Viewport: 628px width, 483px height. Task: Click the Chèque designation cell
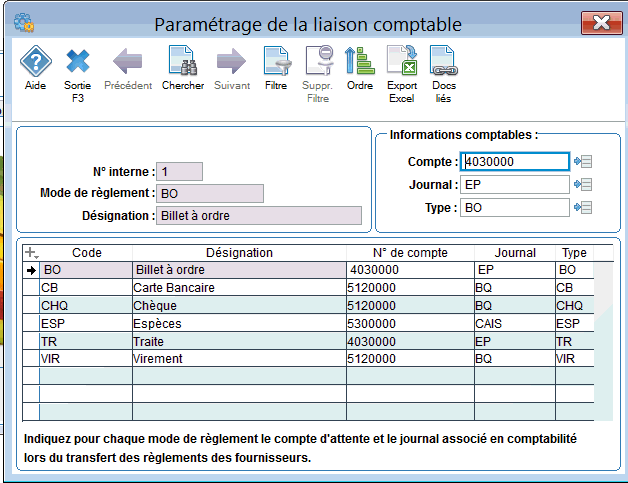pos(239,306)
